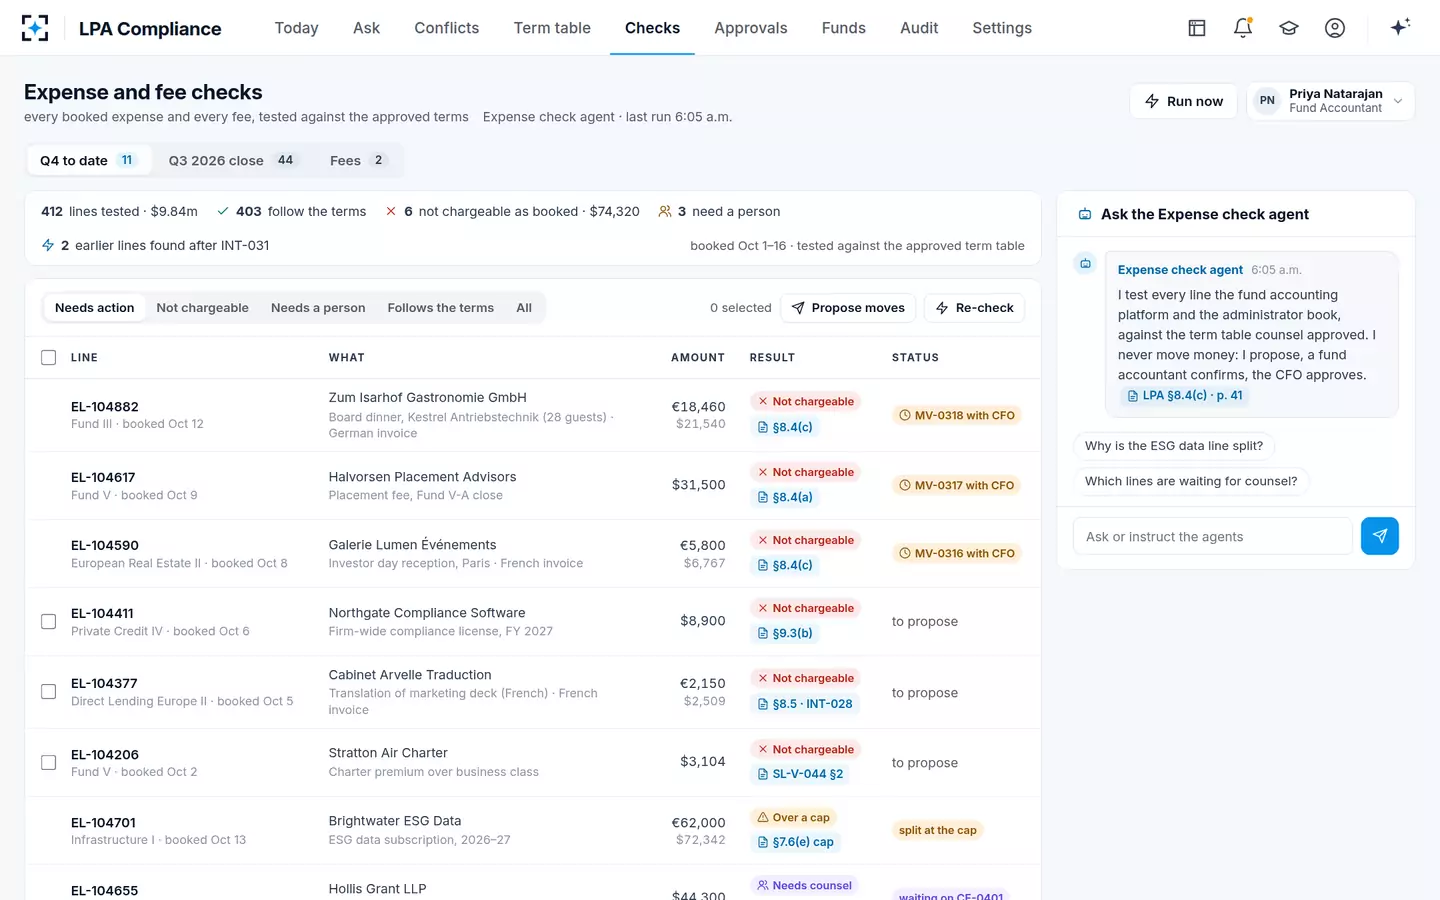Focus the 'Ask or instruct the agents' field
Screen dimensions: 1440x900
[x=1213, y=536]
